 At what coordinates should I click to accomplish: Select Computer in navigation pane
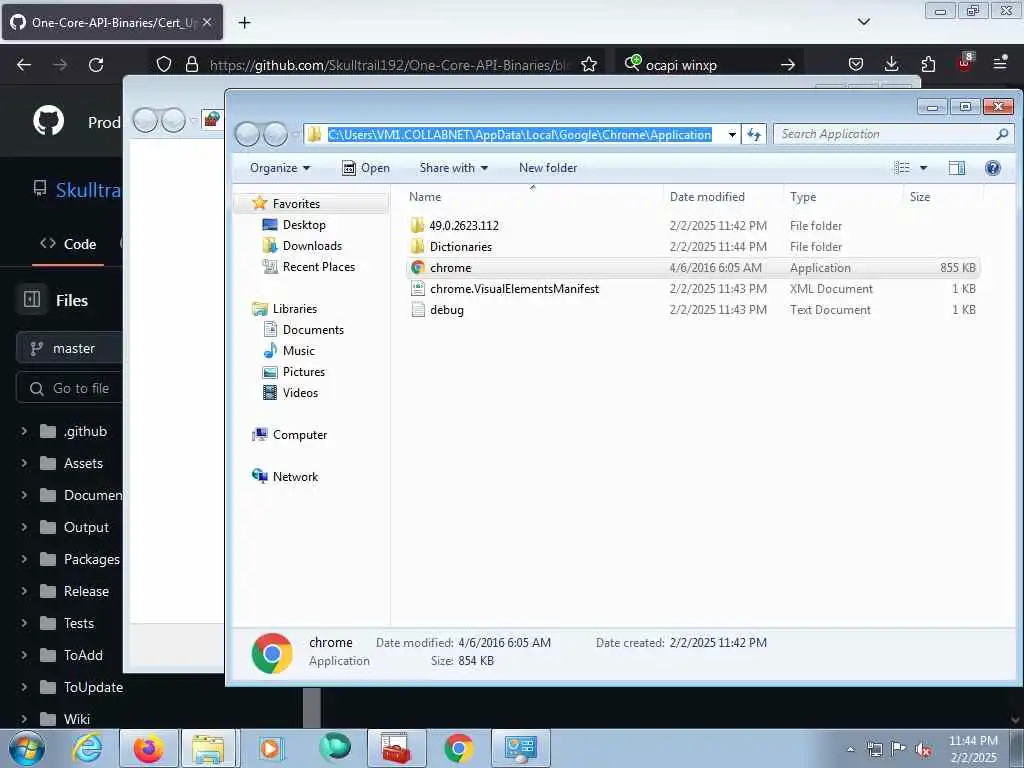(289, 435)
